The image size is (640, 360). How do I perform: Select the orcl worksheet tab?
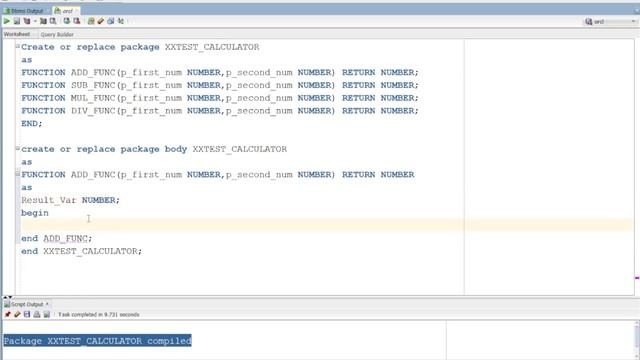[67, 11]
